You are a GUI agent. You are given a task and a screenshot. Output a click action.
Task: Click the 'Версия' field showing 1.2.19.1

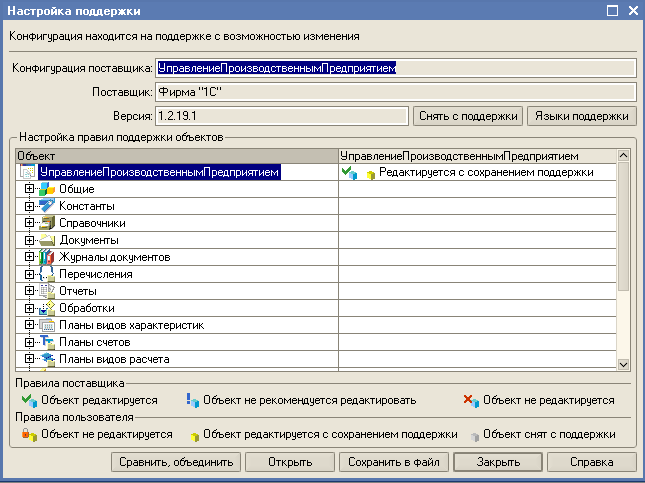tap(282, 116)
